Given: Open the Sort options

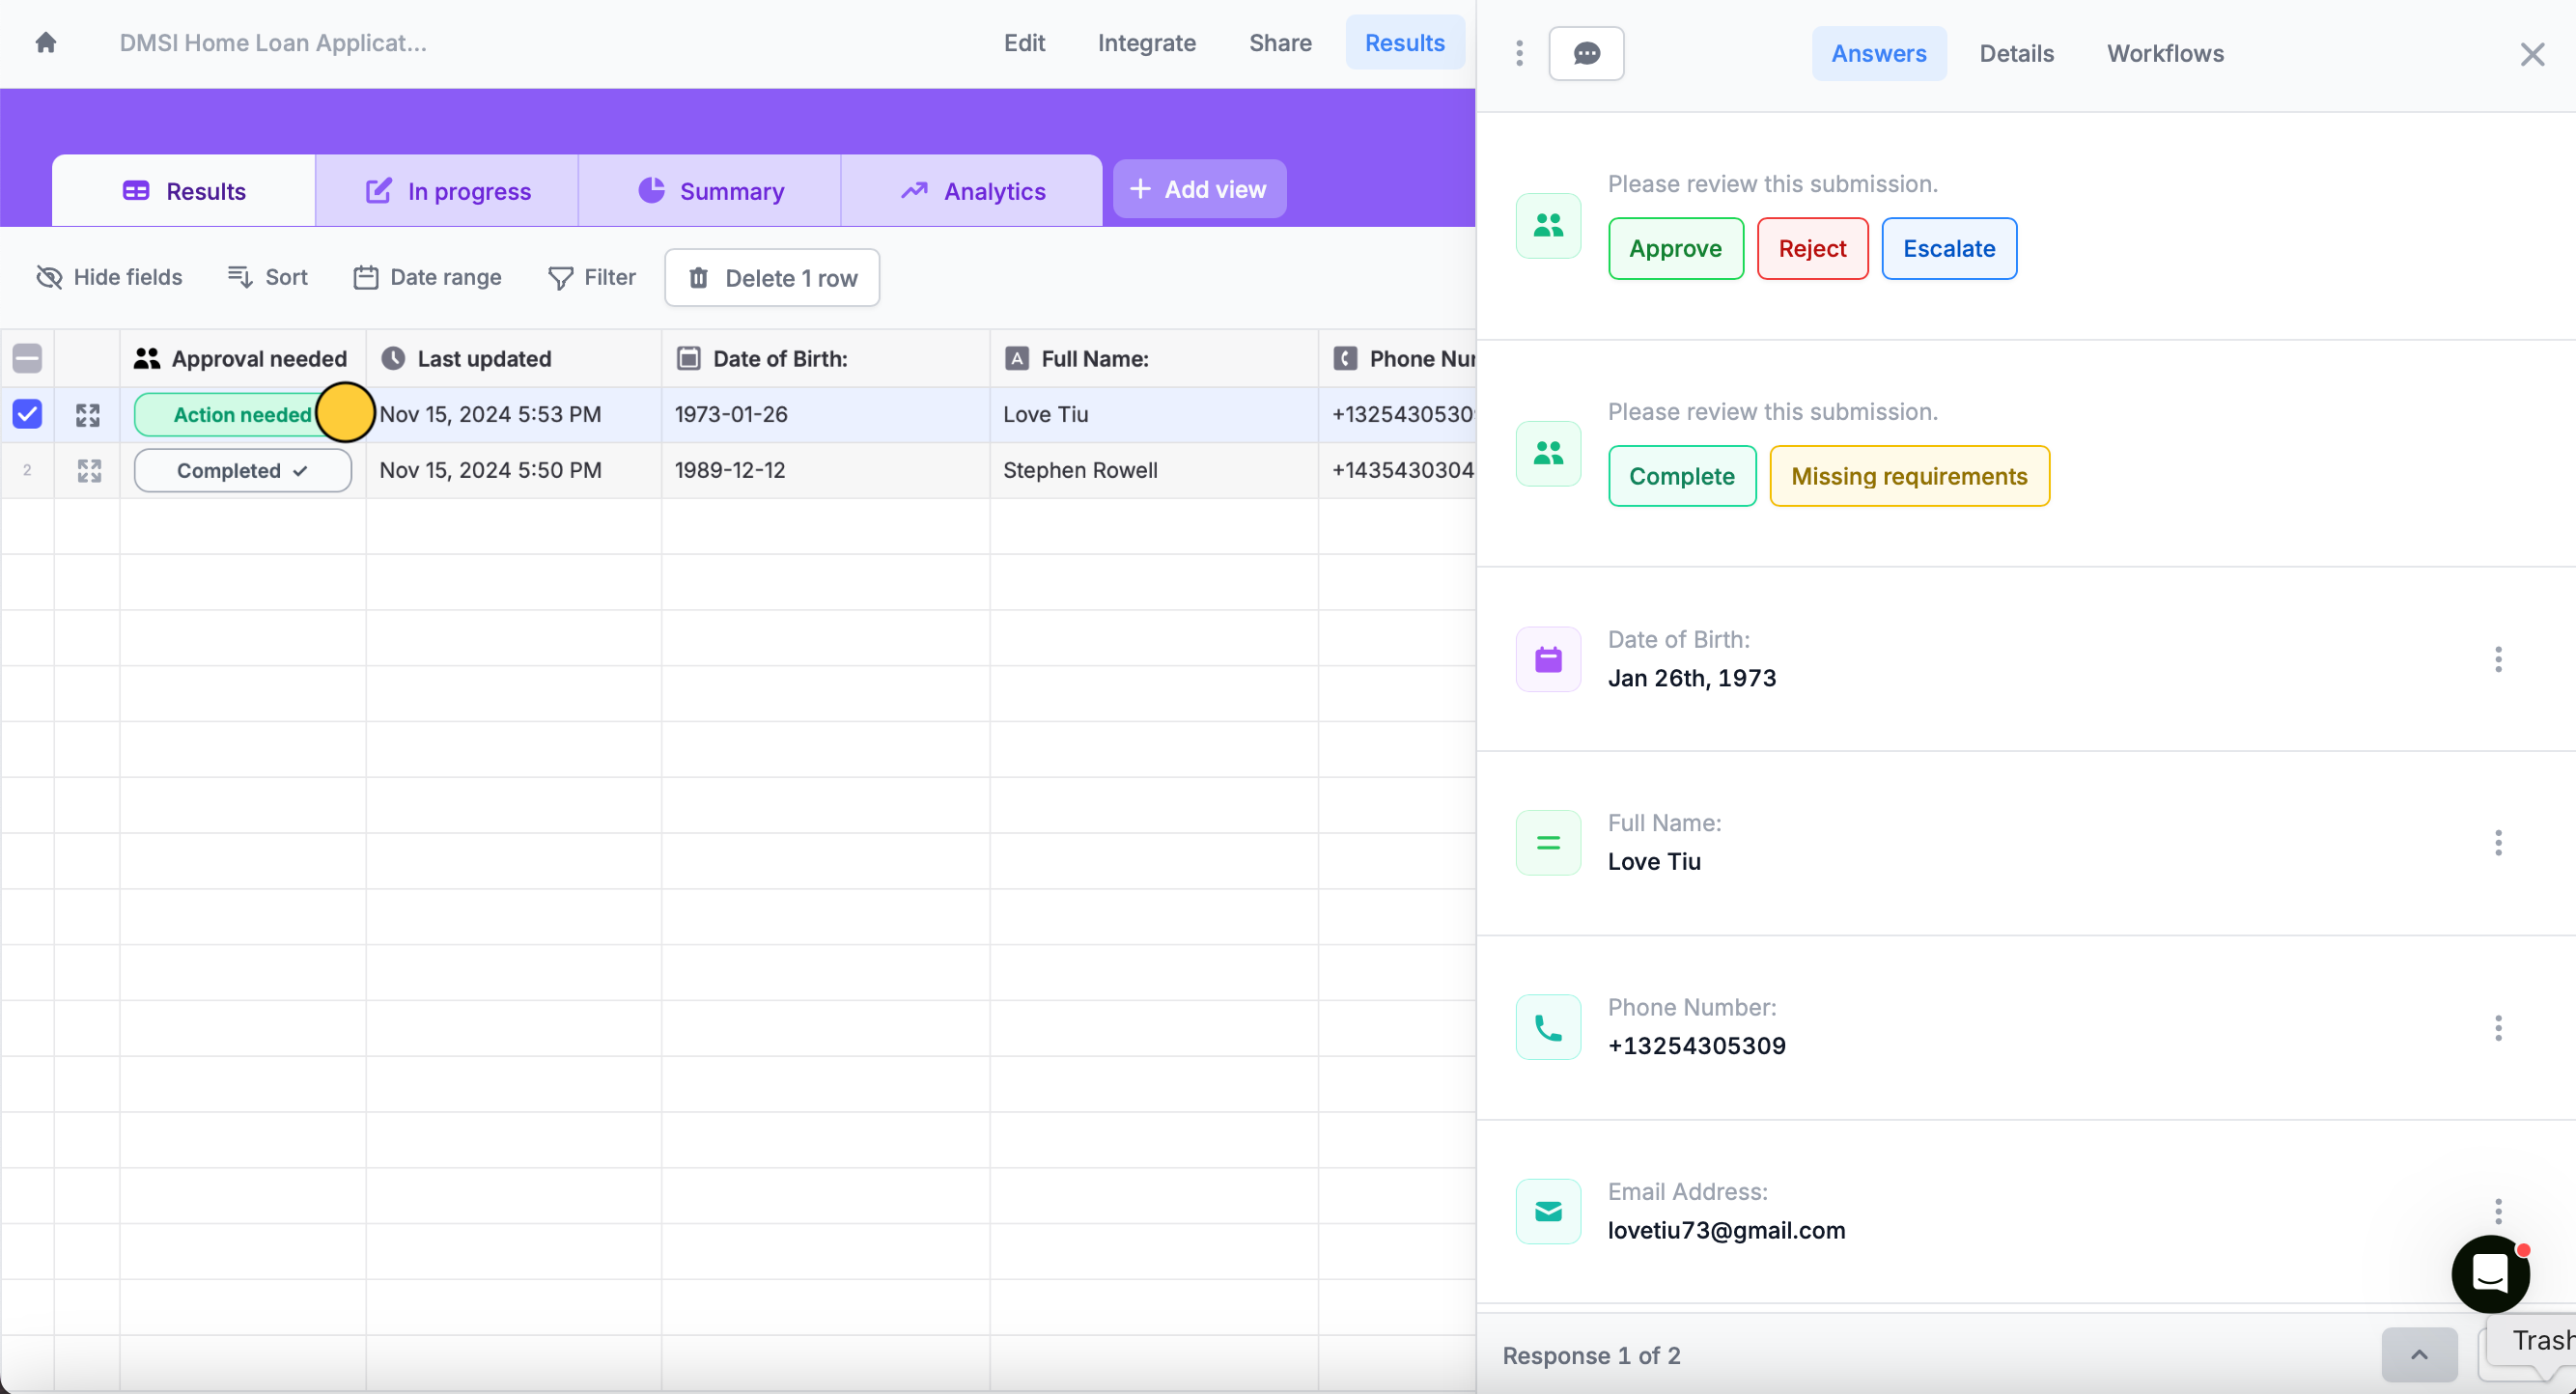Looking at the screenshot, I should coord(267,277).
